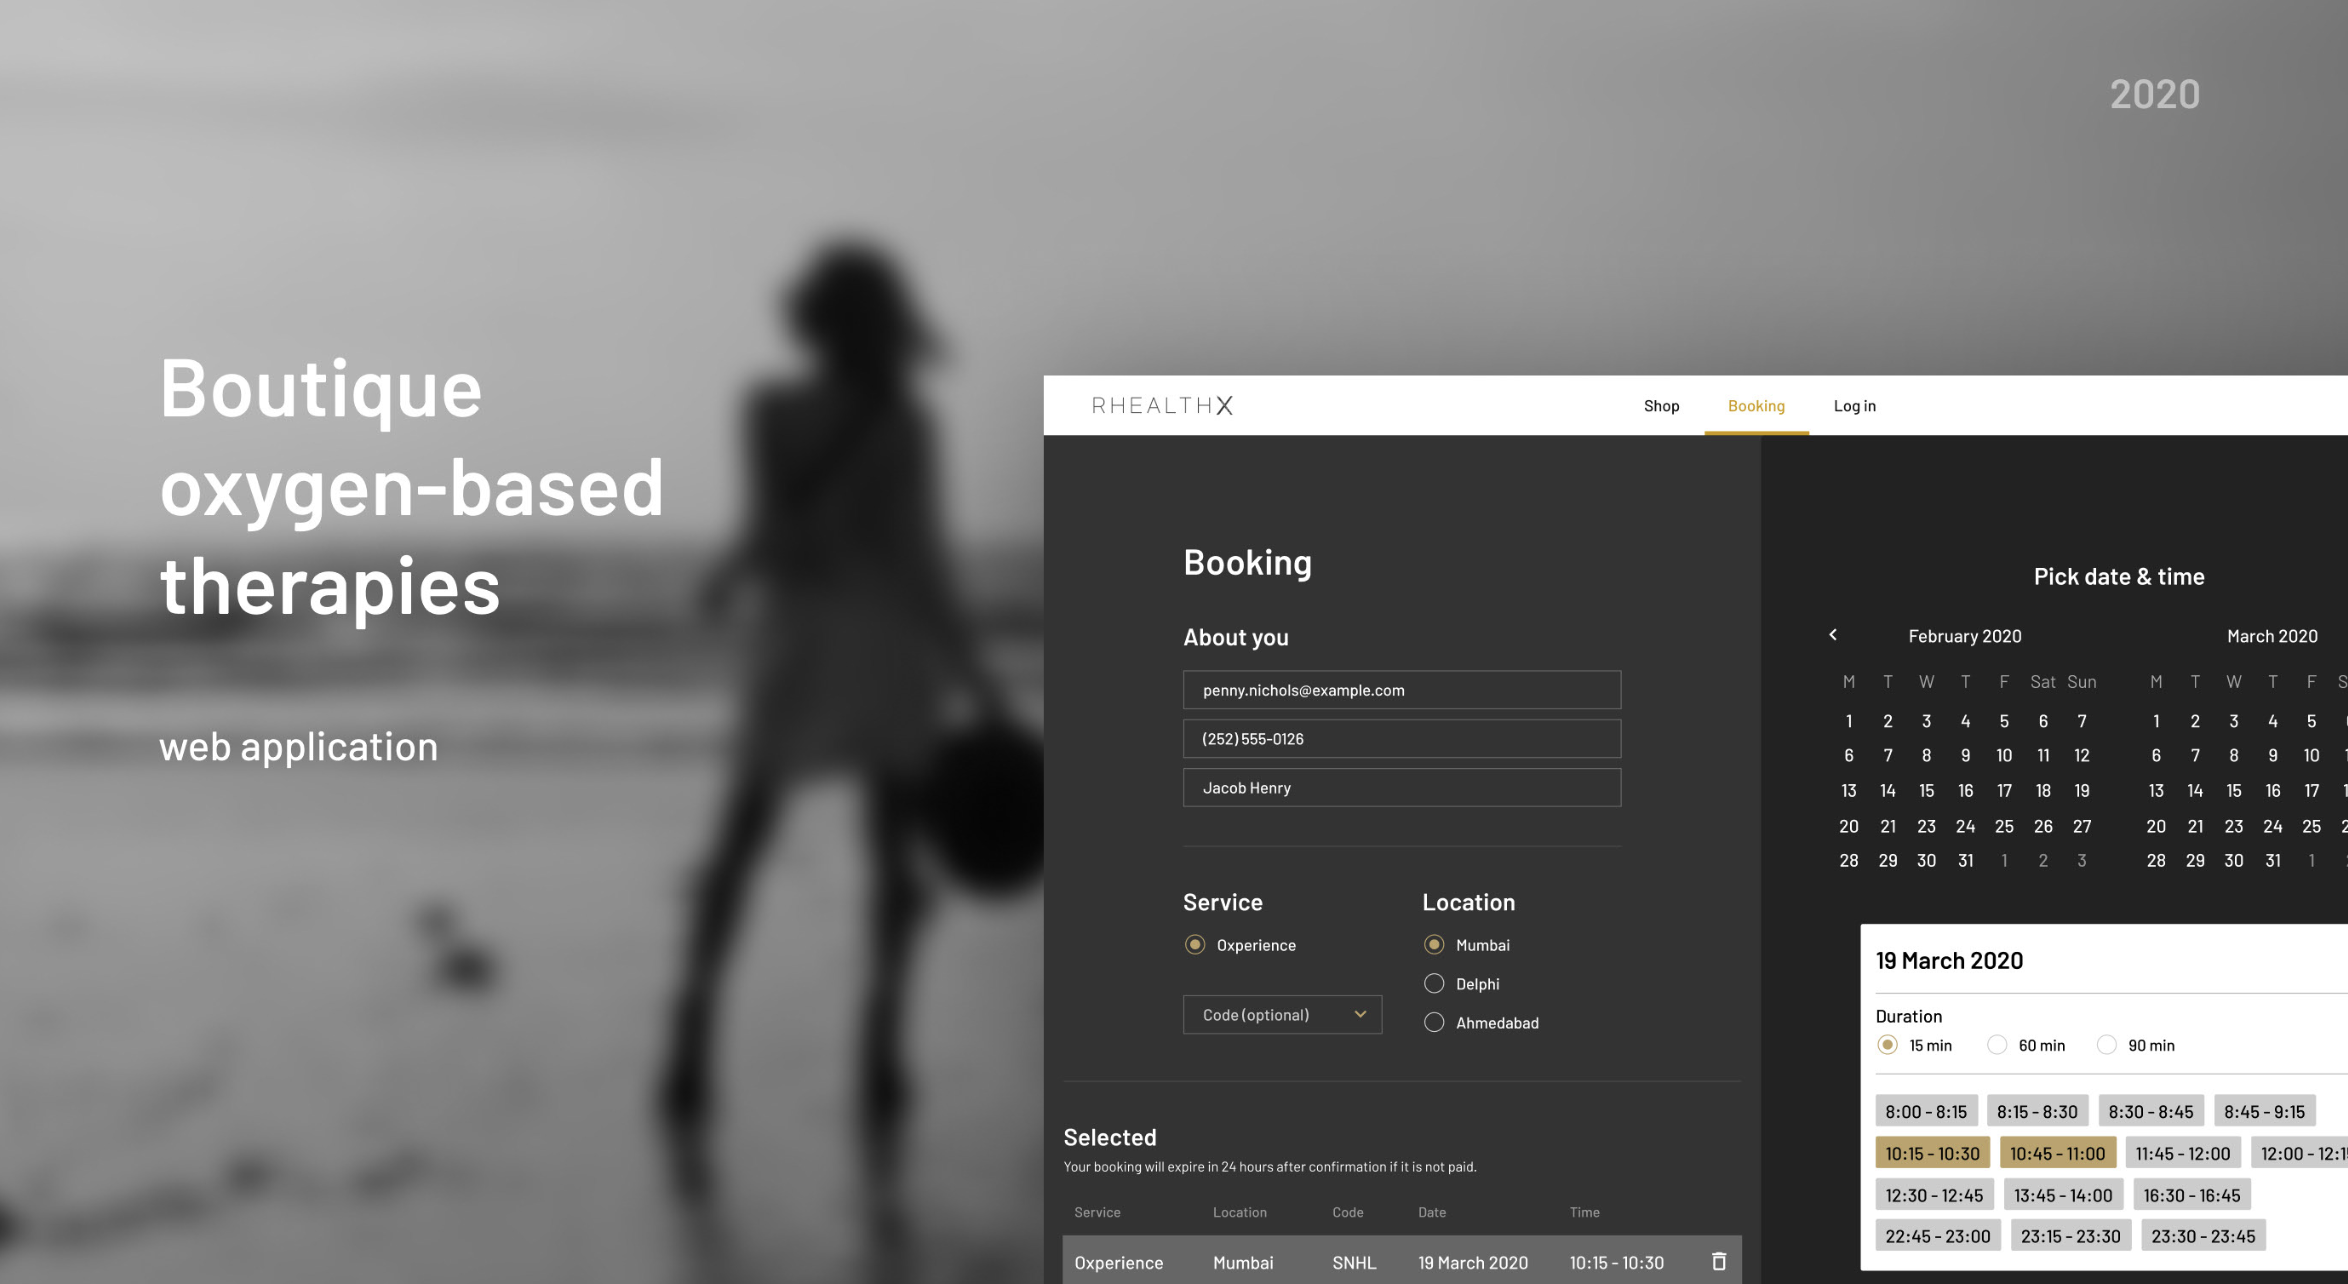Pick the 23:30 - 23:45 time slot
Image resolution: width=2348 pixels, height=1284 pixels.
[x=2203, y=1237]
